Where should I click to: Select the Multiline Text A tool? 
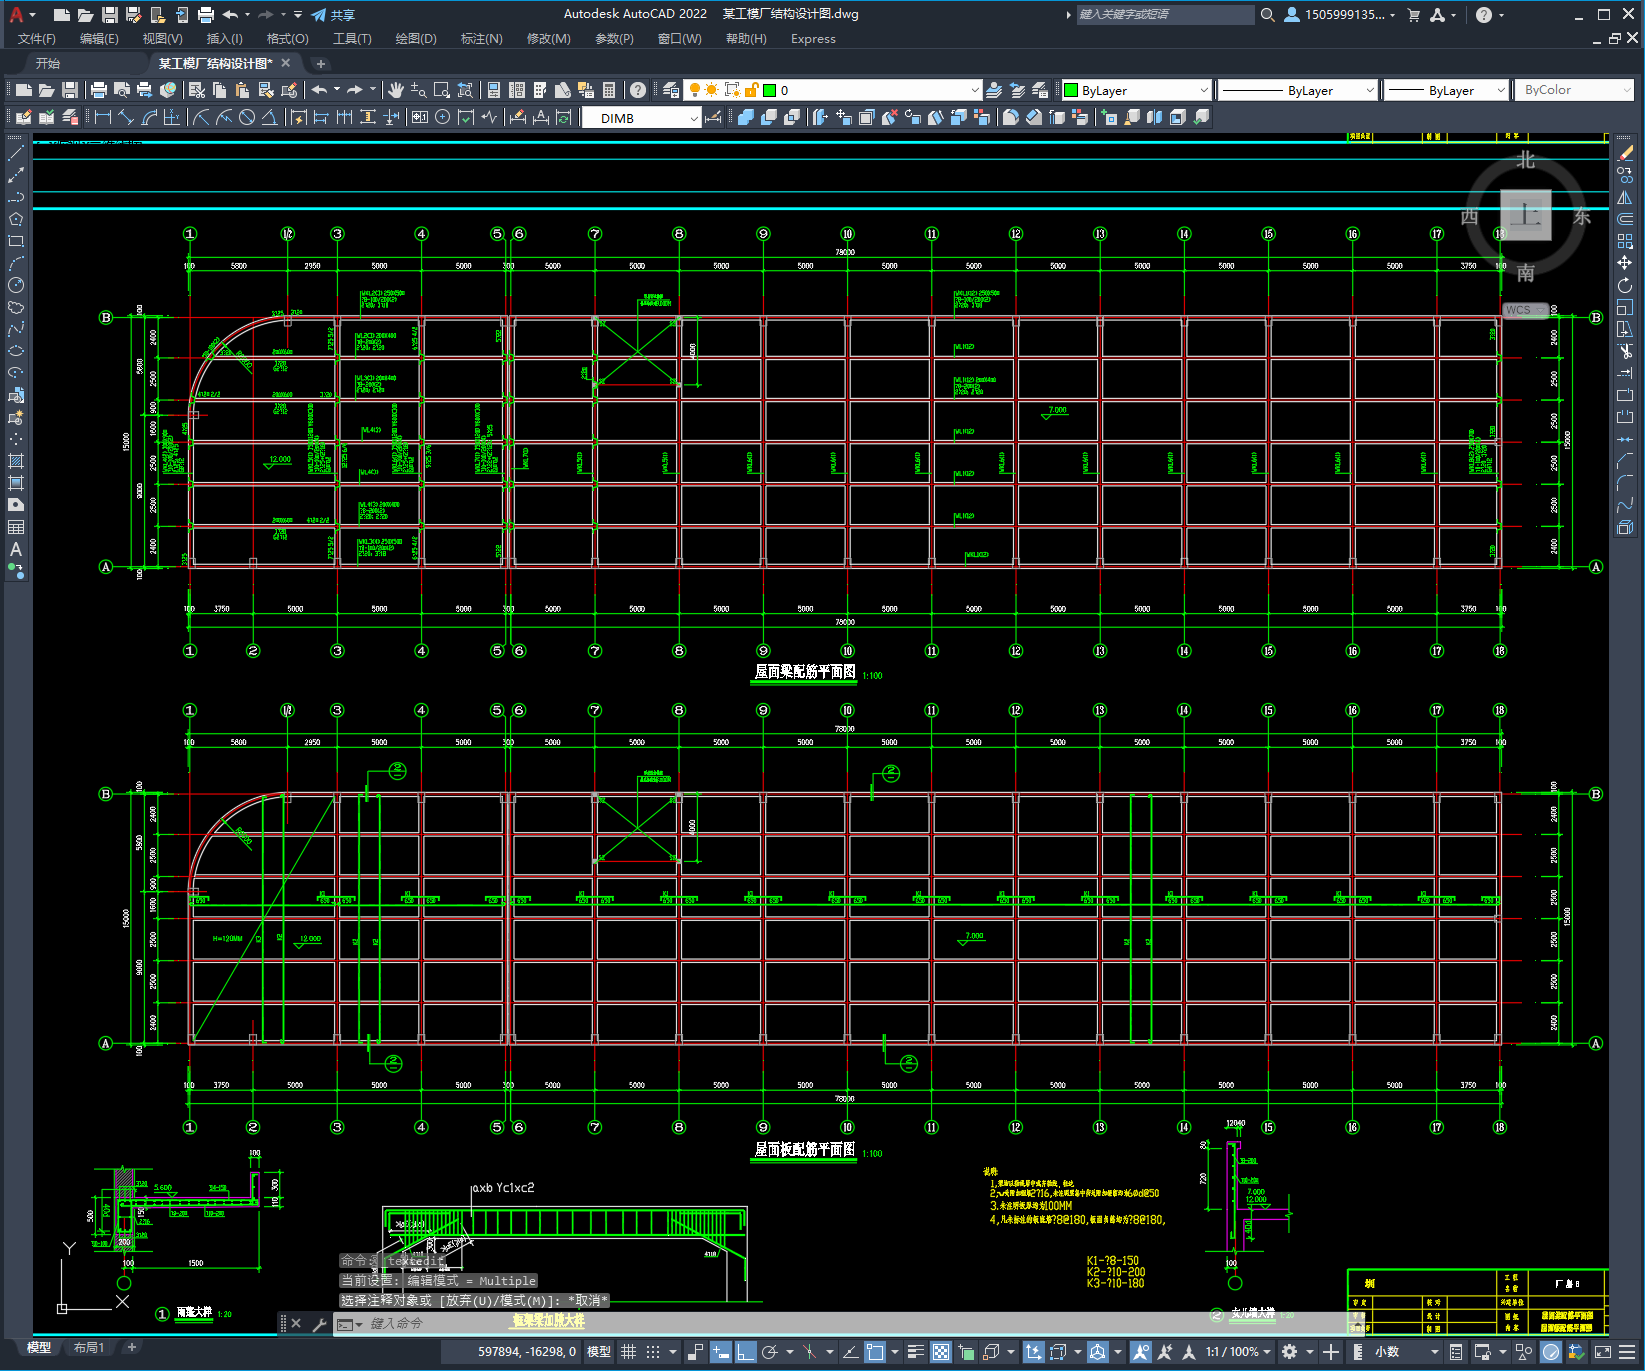(16, 549)
